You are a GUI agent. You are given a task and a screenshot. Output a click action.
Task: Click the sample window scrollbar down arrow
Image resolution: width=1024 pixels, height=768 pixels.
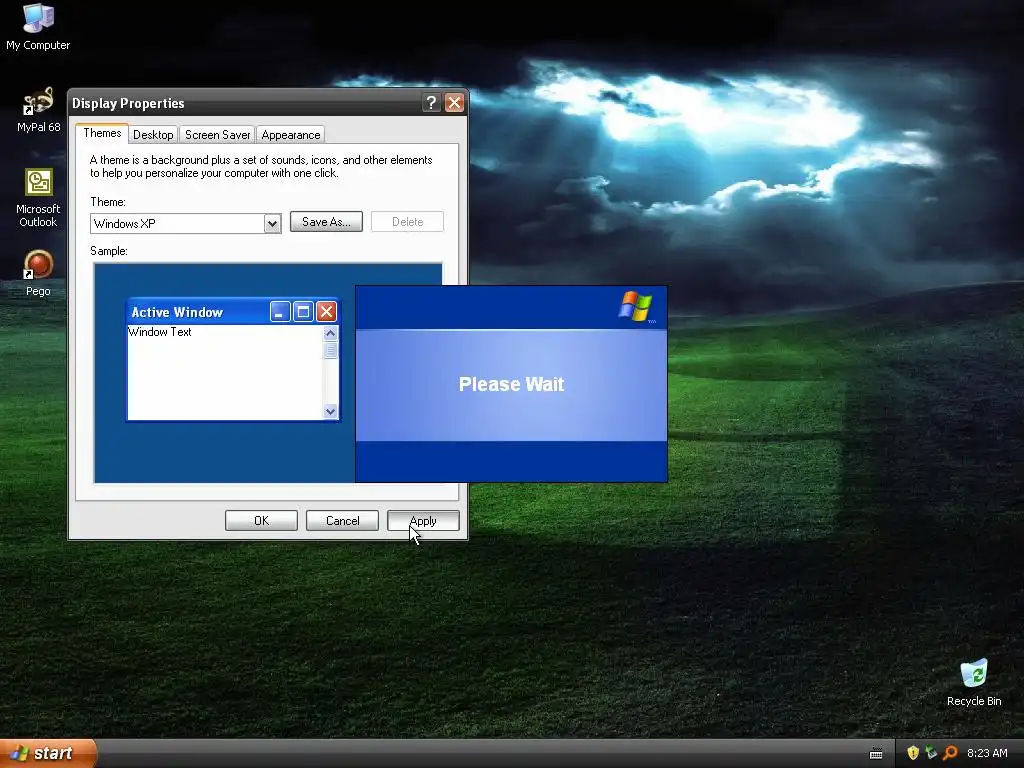[330, 411]
